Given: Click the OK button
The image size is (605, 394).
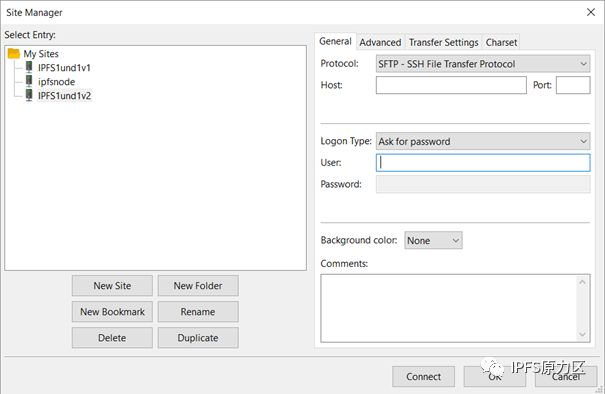Looking at the screenshot, I should [495, 376].
